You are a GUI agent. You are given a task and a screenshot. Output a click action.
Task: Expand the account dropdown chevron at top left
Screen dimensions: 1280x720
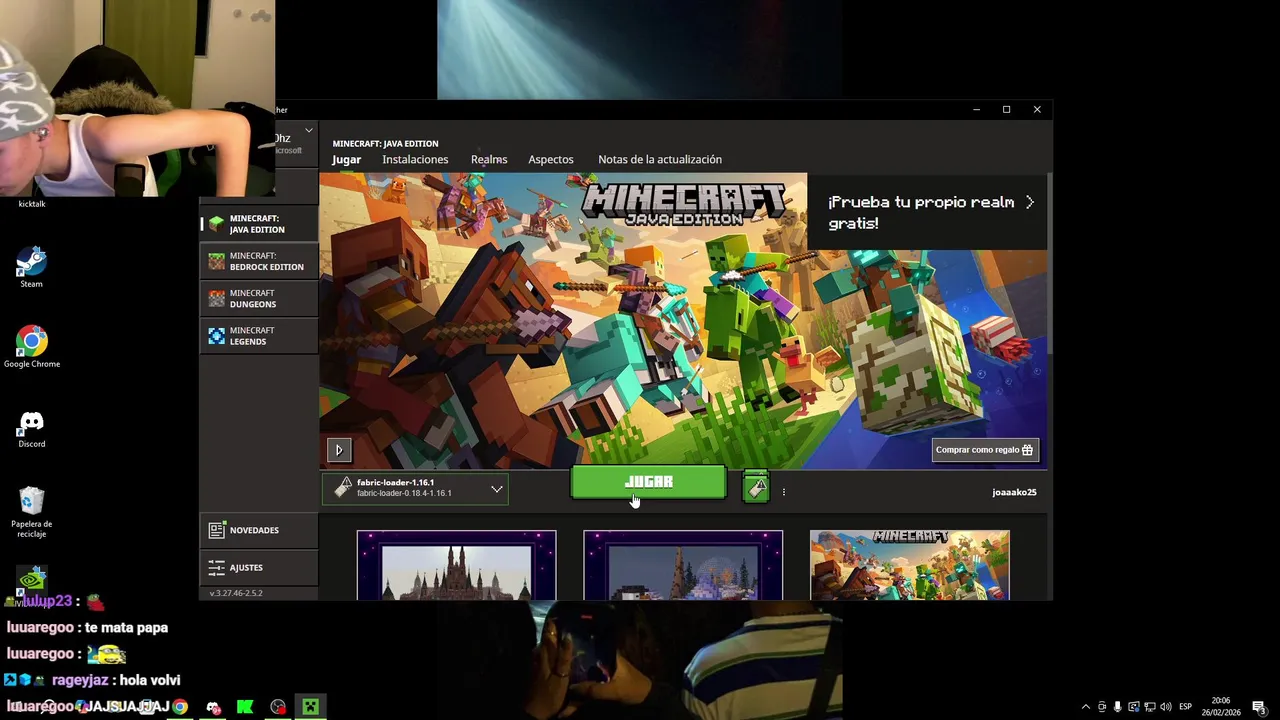[x=309, y=131]
